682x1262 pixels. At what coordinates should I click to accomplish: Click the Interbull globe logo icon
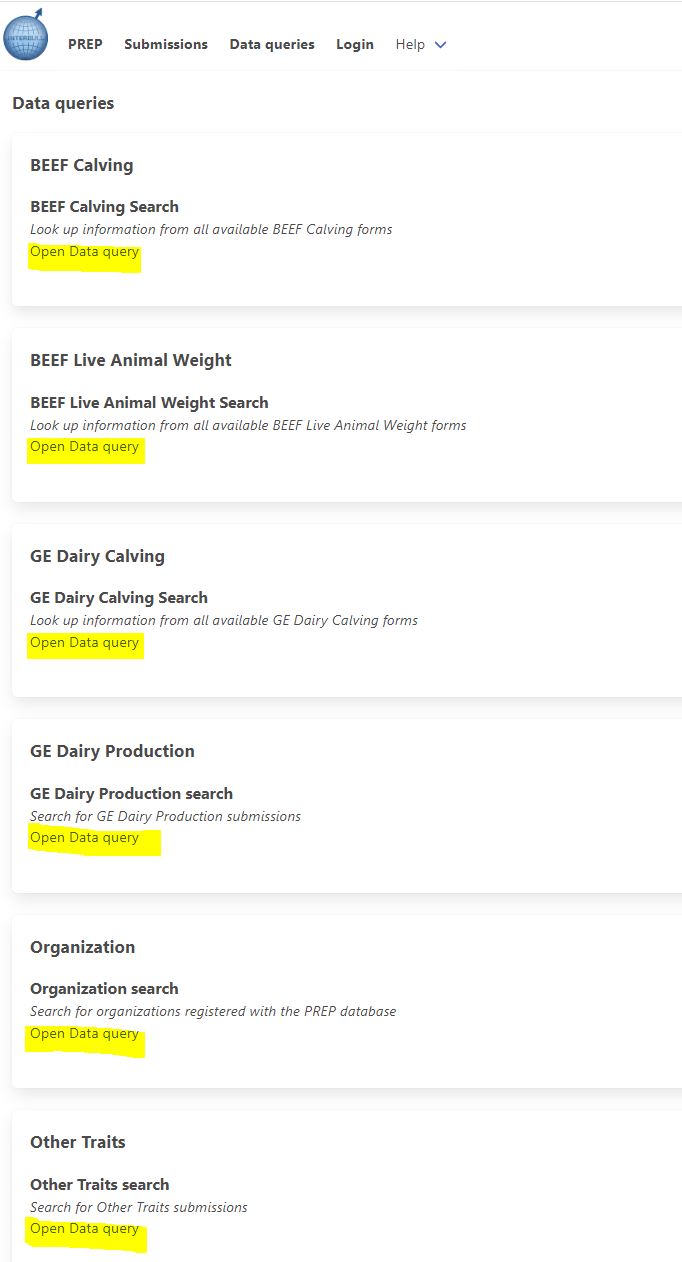click(x=26, y=36)
